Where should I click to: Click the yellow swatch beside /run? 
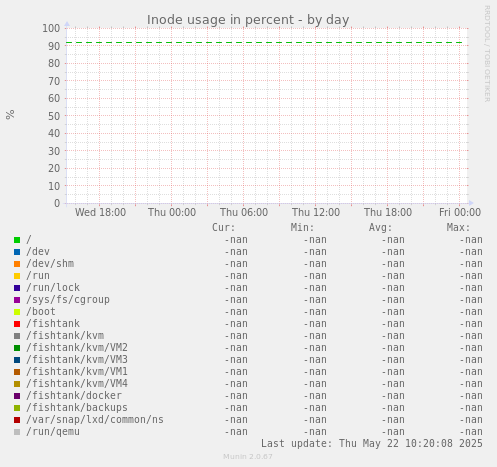[x=17, y=276]
